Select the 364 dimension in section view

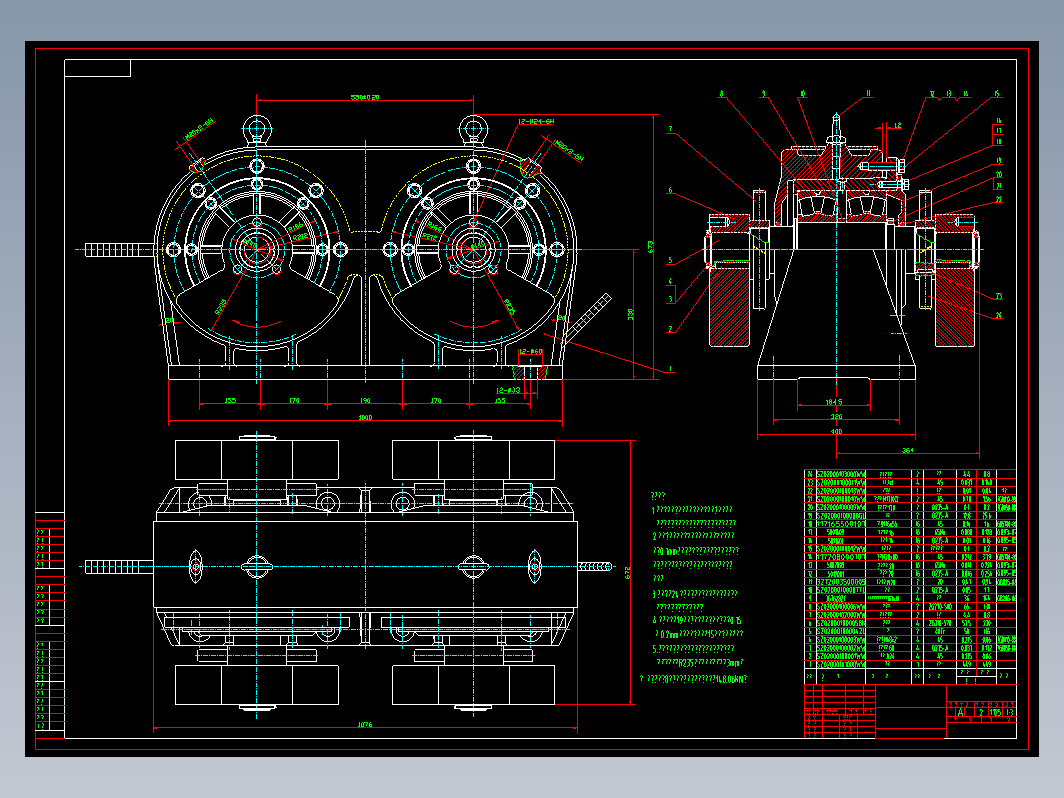[x=908, y=451]
